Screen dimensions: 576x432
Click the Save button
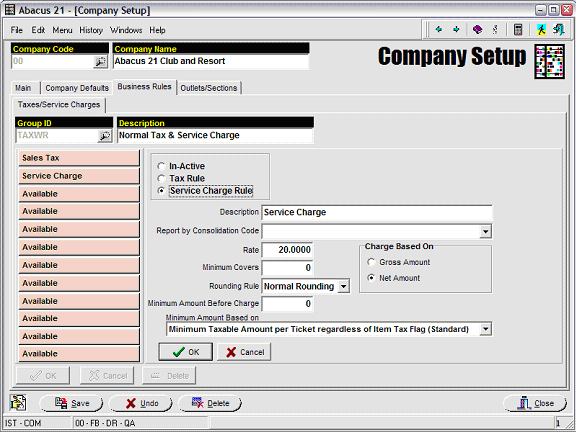(72, 403)
